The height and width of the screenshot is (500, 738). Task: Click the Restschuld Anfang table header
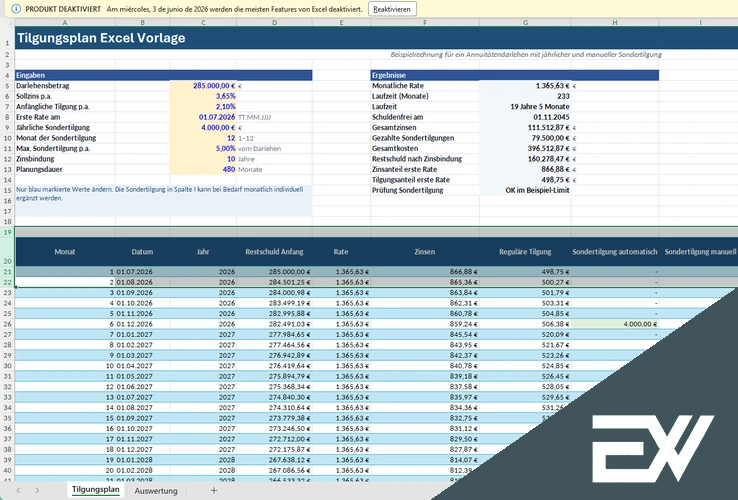tap(274, 252)
